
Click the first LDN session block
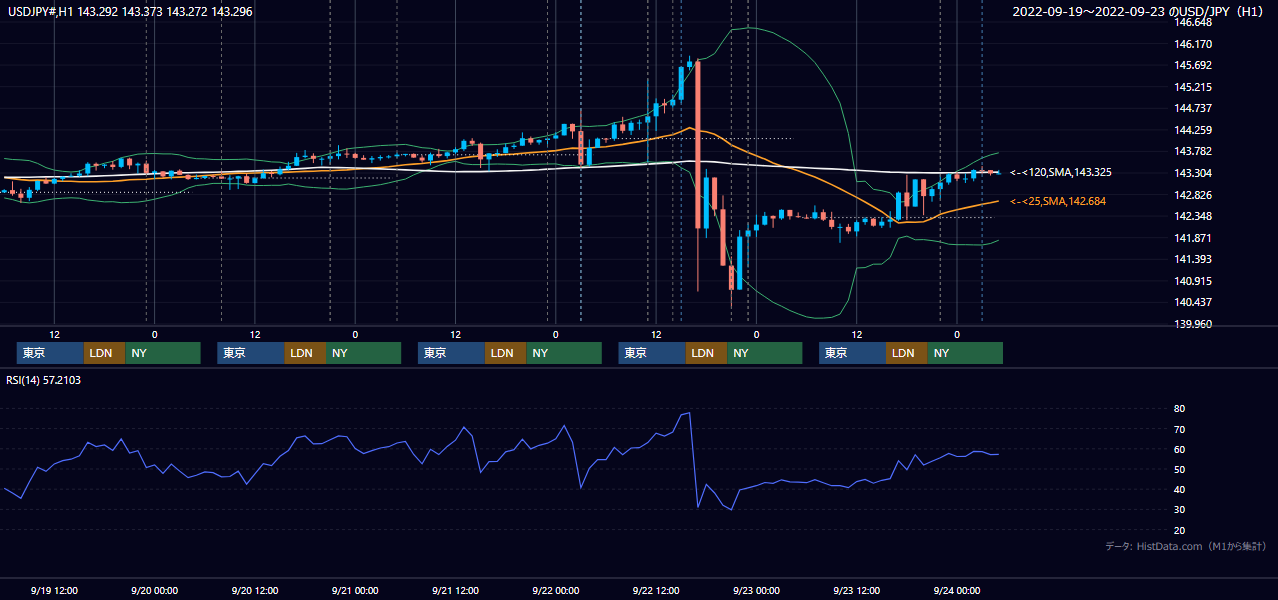click(104, 353)
